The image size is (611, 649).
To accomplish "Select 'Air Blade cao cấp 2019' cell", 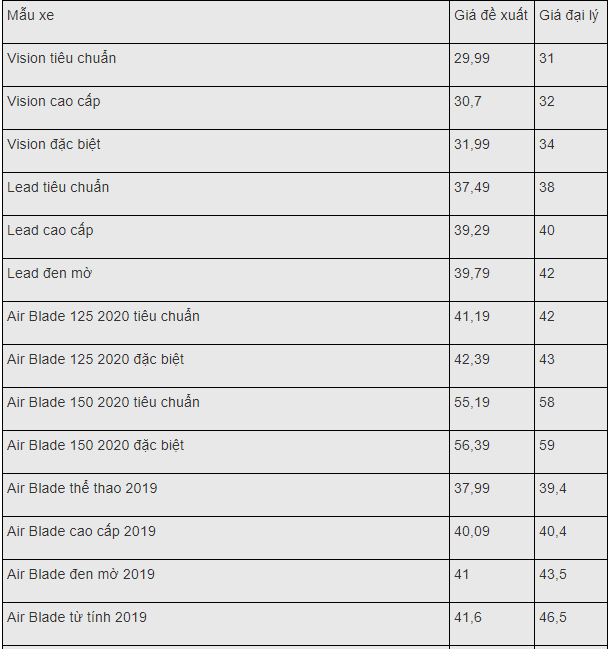I will click(226, 538).
